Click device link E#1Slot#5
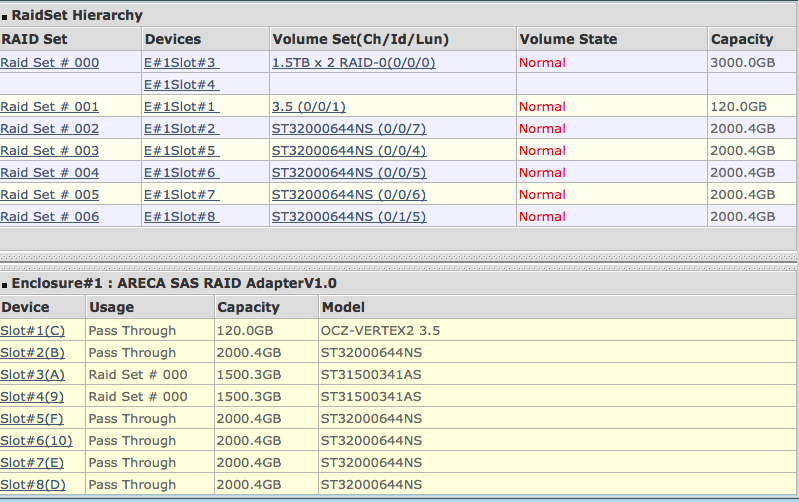 [181, 150]
